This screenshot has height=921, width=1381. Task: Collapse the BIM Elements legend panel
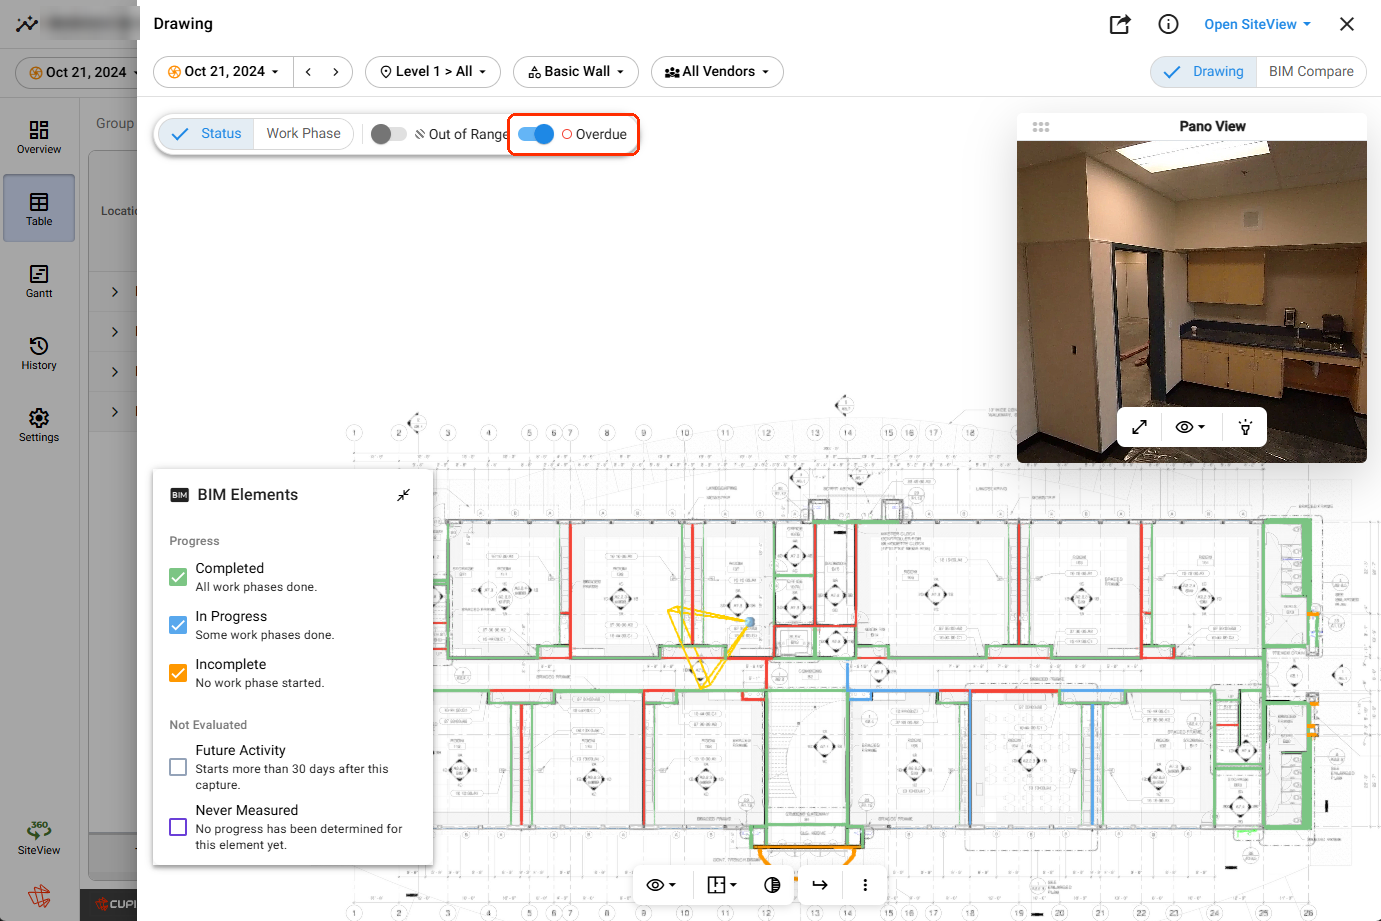(404, 495)
